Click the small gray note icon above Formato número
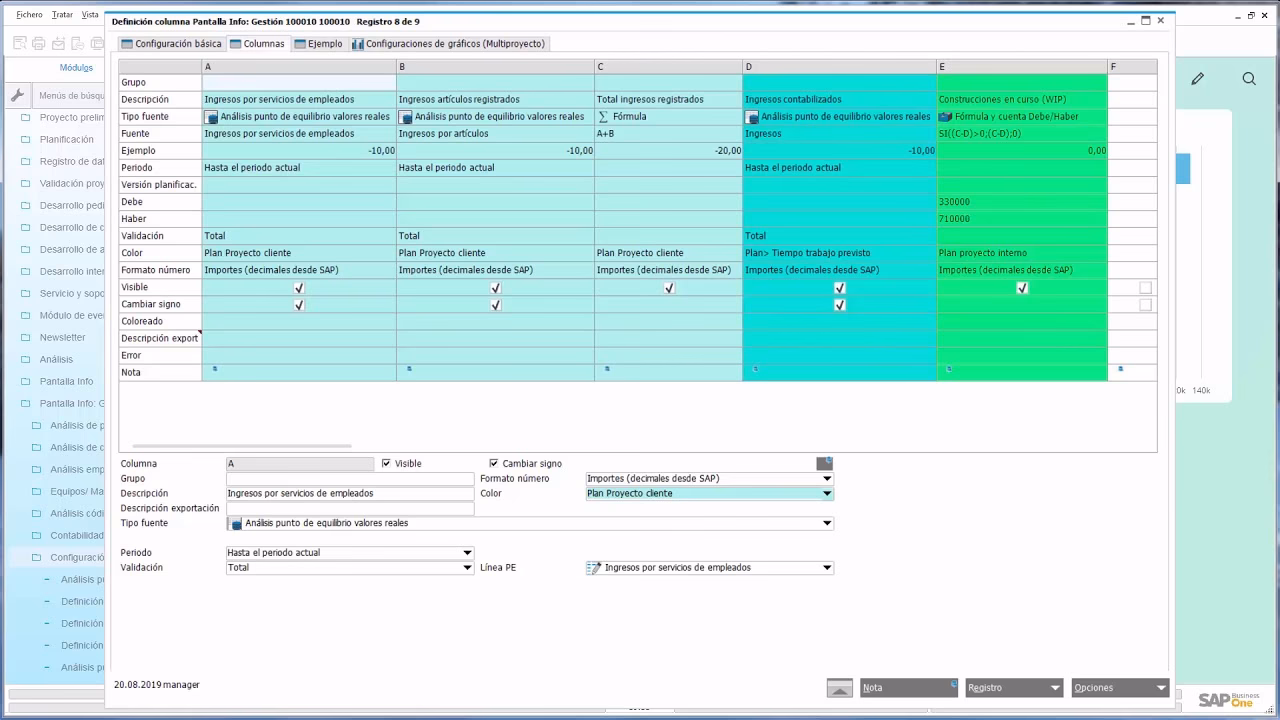The image size is (1280, 720). click(824, 463)
